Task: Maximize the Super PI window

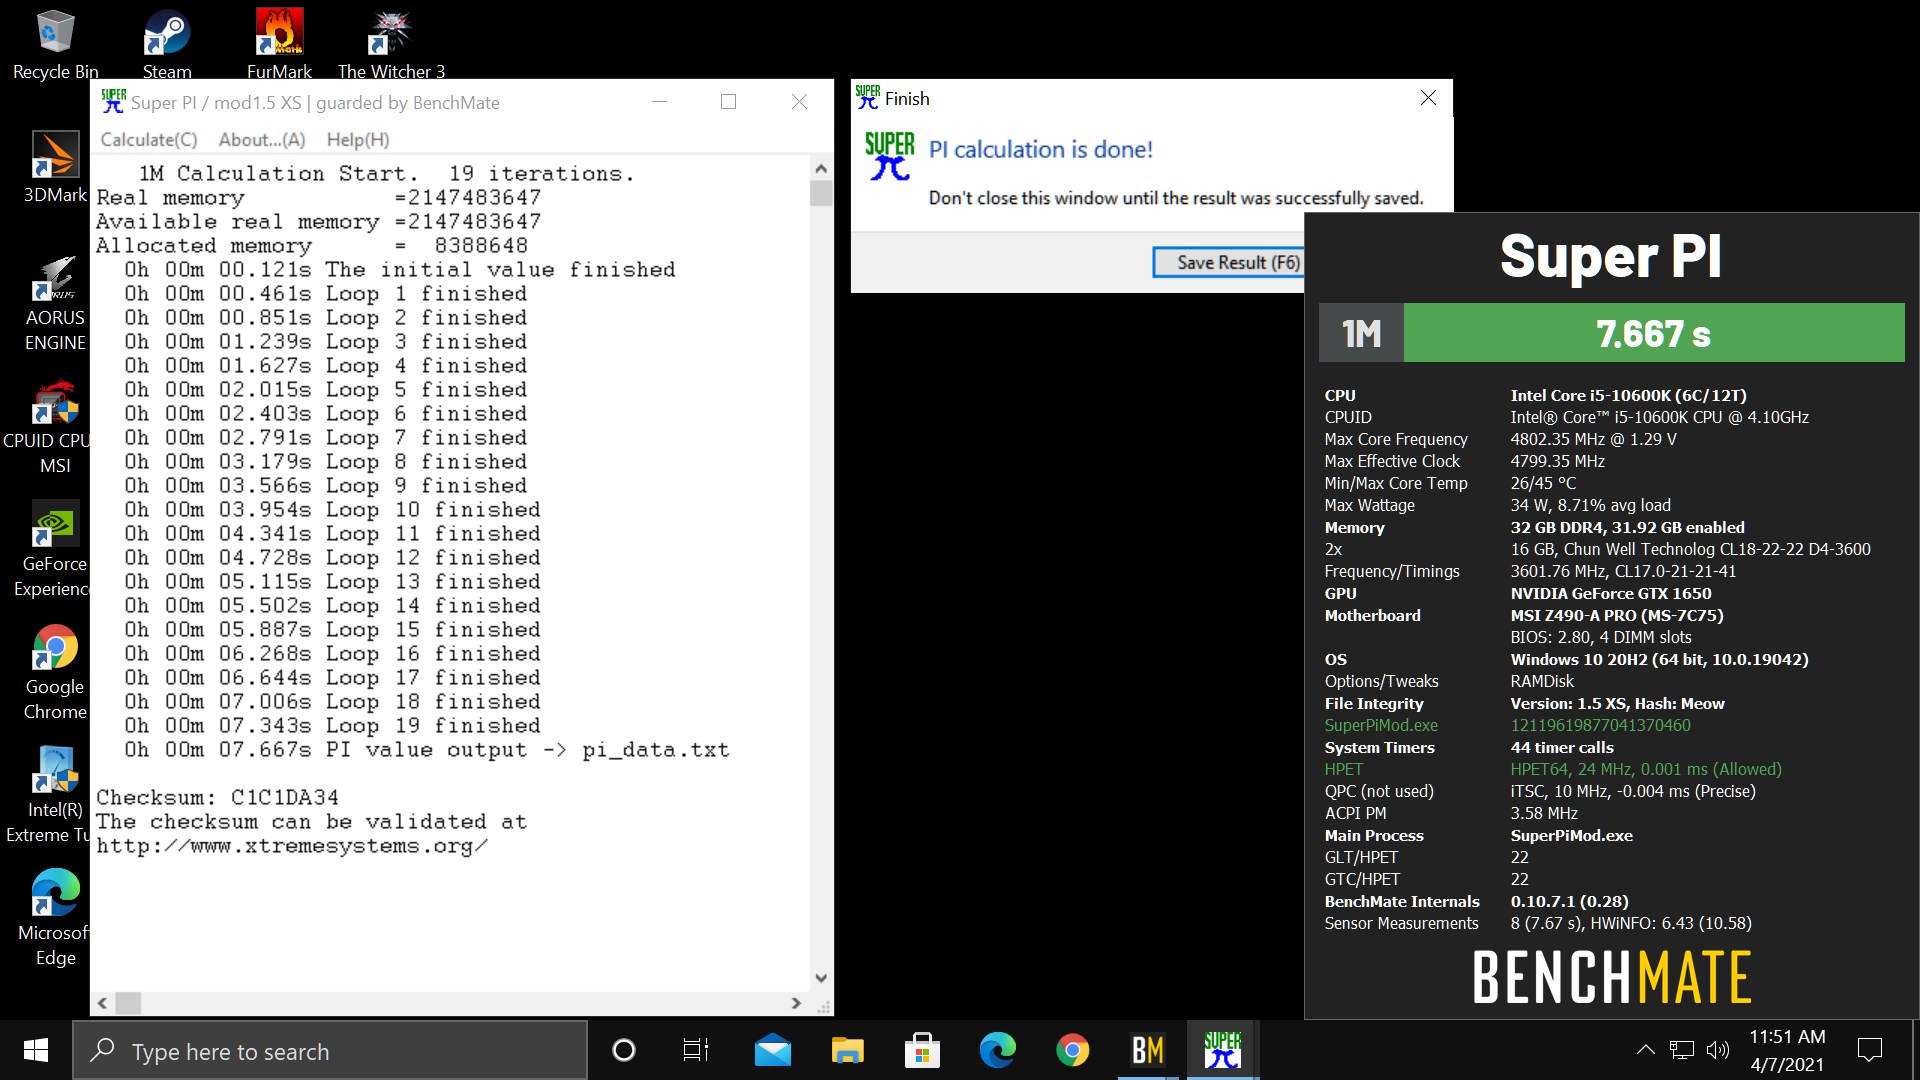Action: pos(729,102)
